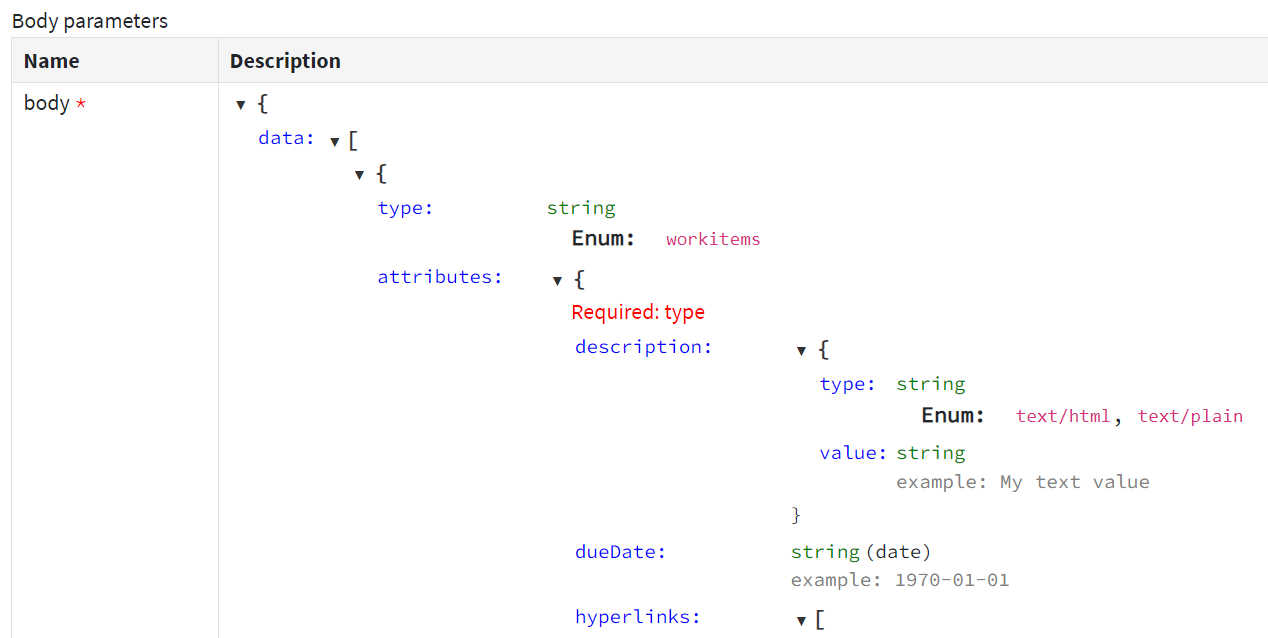
Task: Collapse the root body object disclosure triangle
Action: [x=241, y=104]
